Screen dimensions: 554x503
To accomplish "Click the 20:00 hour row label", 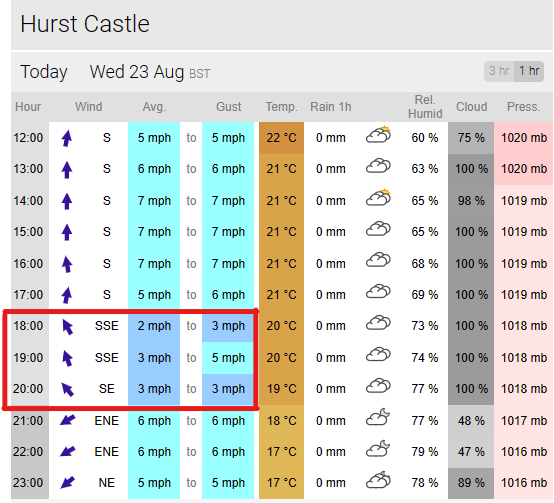I will click(x=28, y=389).
